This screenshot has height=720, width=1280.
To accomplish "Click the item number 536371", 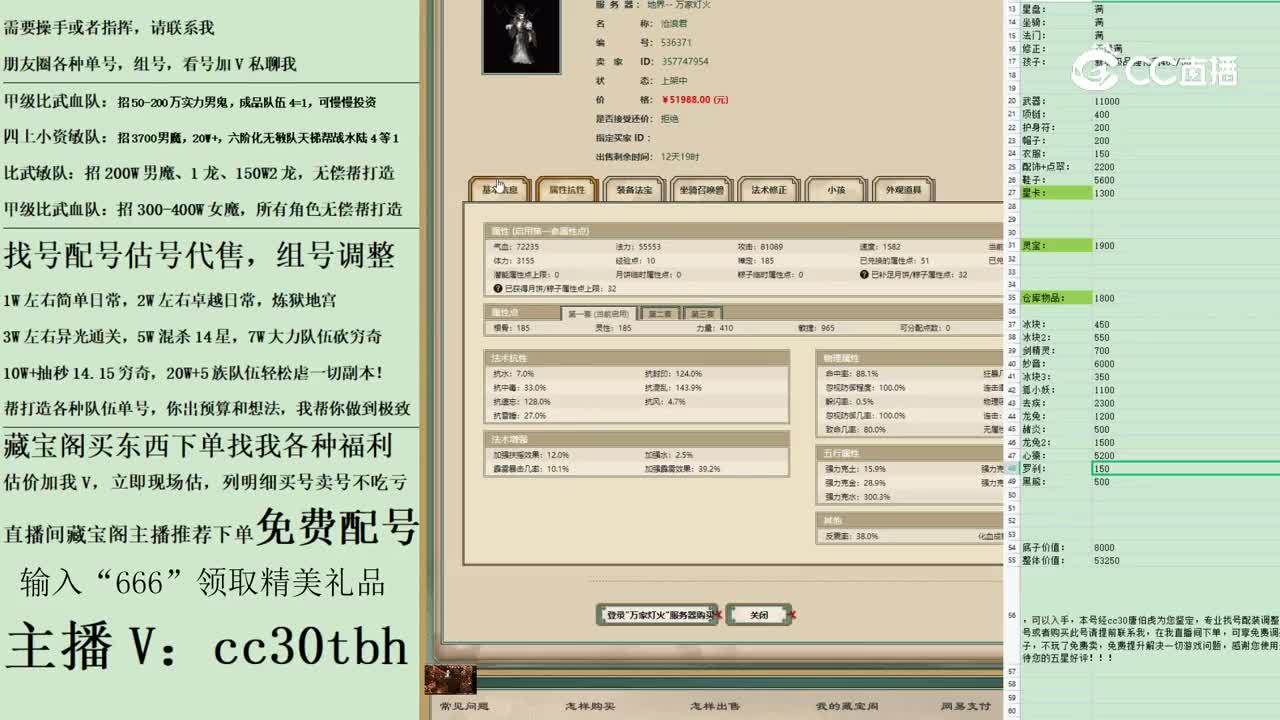I will pyautogui.click(x=676, y=43).
